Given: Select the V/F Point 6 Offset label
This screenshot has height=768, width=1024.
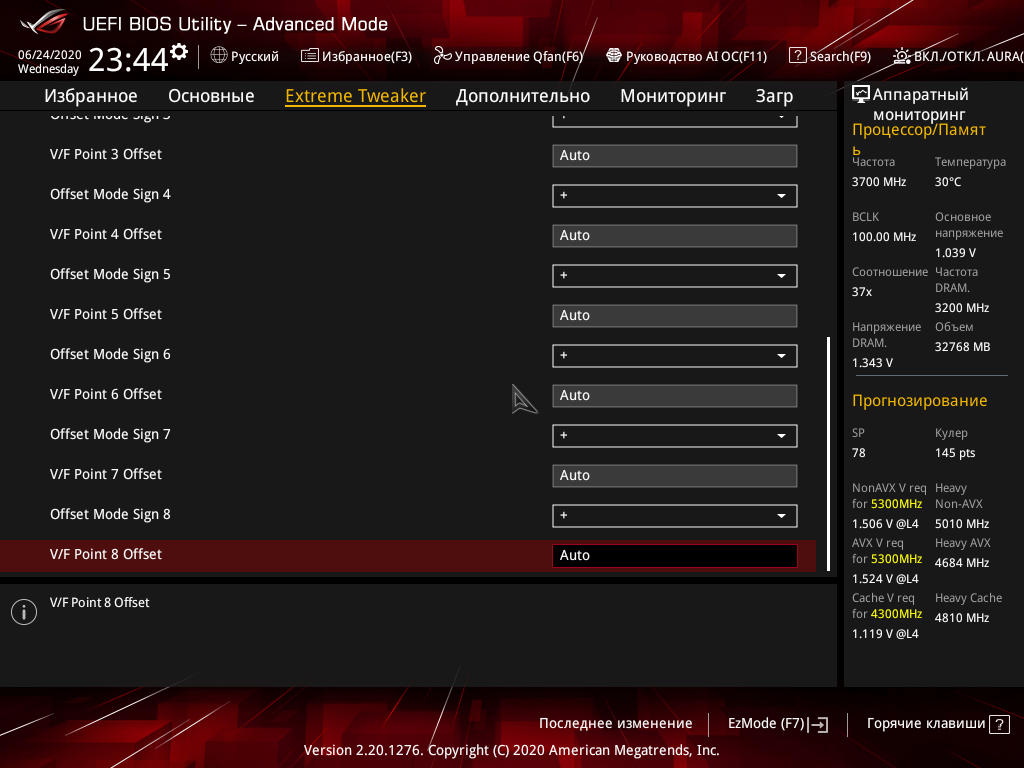Looking at the screenshot, I should click(106, 394).
